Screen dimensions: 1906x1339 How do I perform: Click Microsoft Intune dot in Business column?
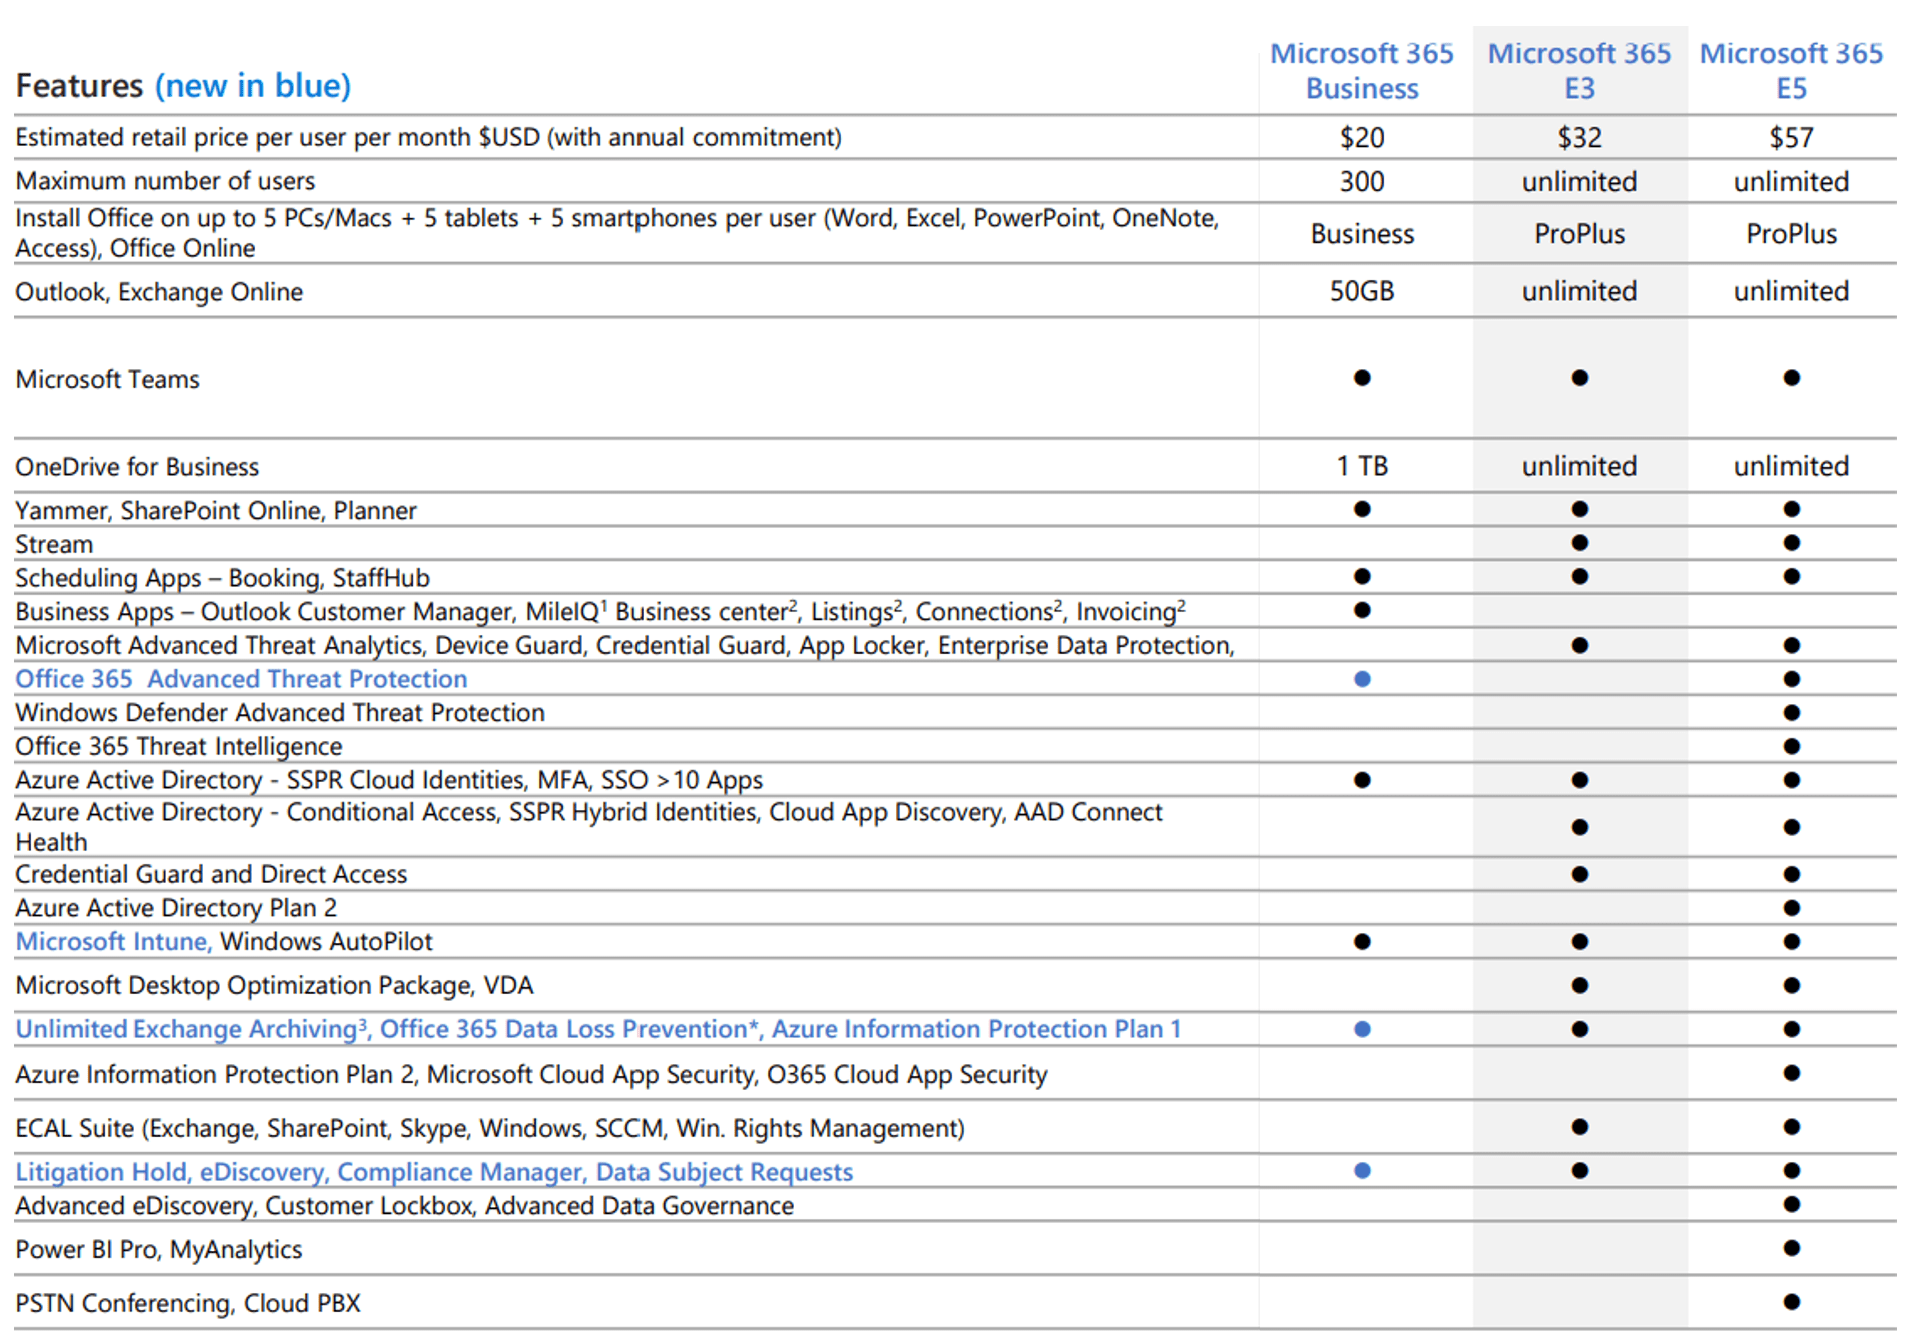(1361, 942)
